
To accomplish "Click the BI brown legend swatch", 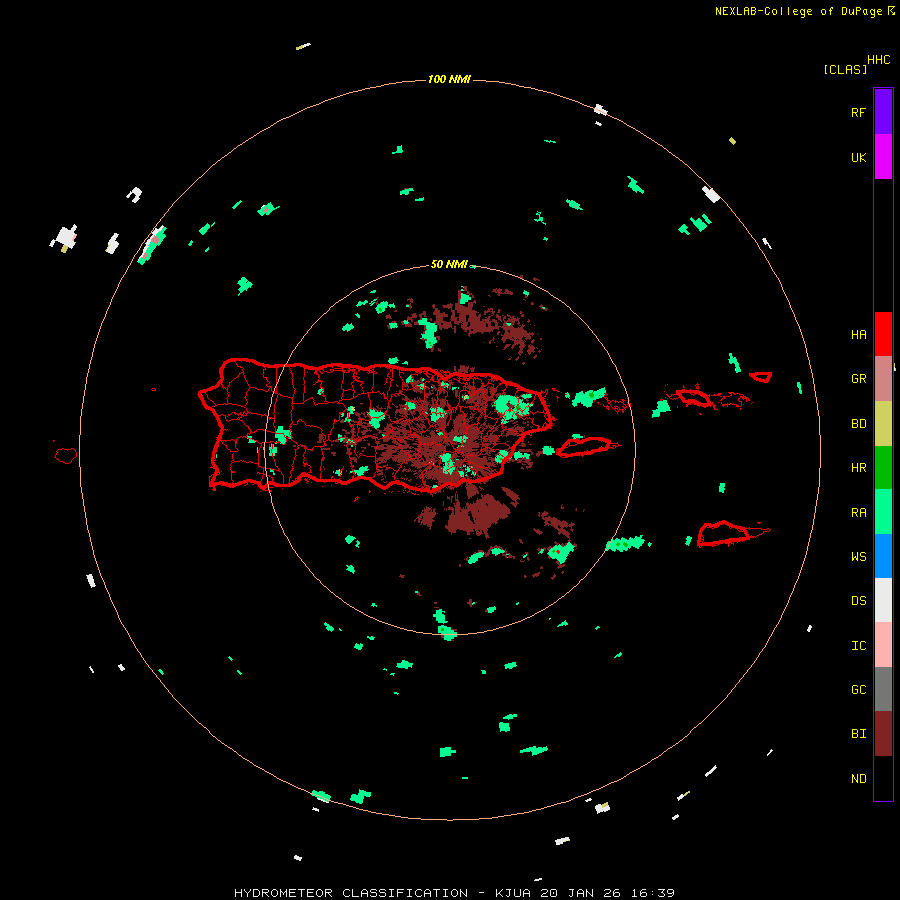I will [x=883, y=734].
